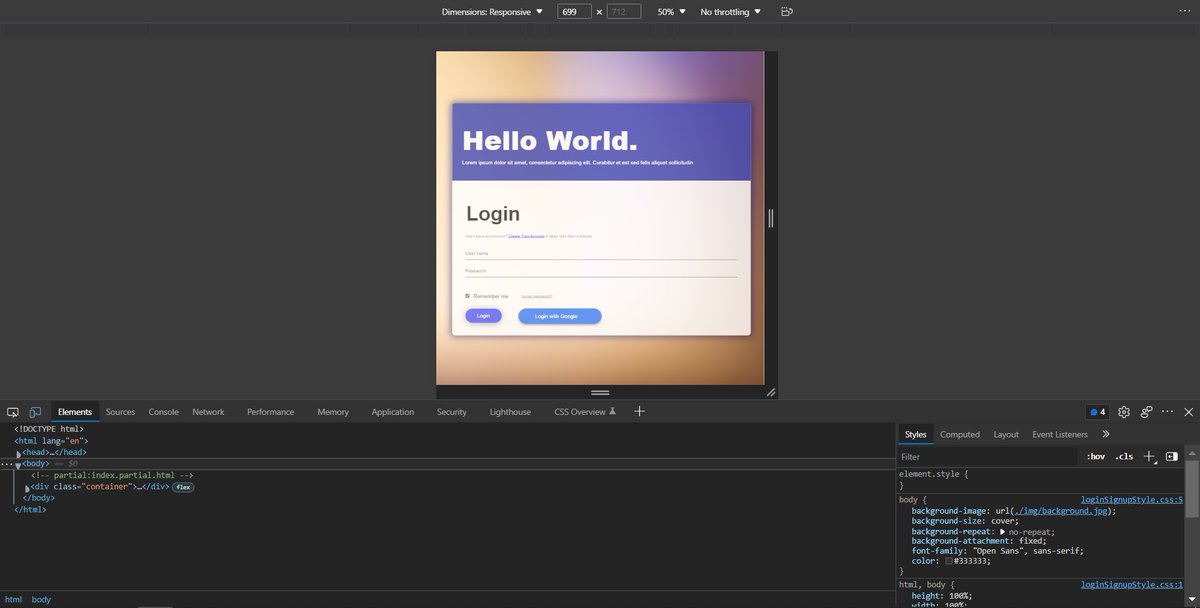Close the DevTools panel
This screenshot has width=1200, height=608.
[x=1188, y=412]
